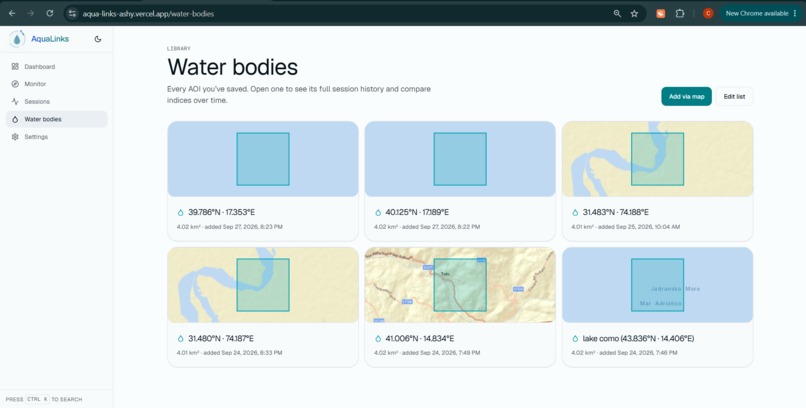Click the lake como (43.836°N · 14.406°E) title
806x408 pixels.
point(638,339)
